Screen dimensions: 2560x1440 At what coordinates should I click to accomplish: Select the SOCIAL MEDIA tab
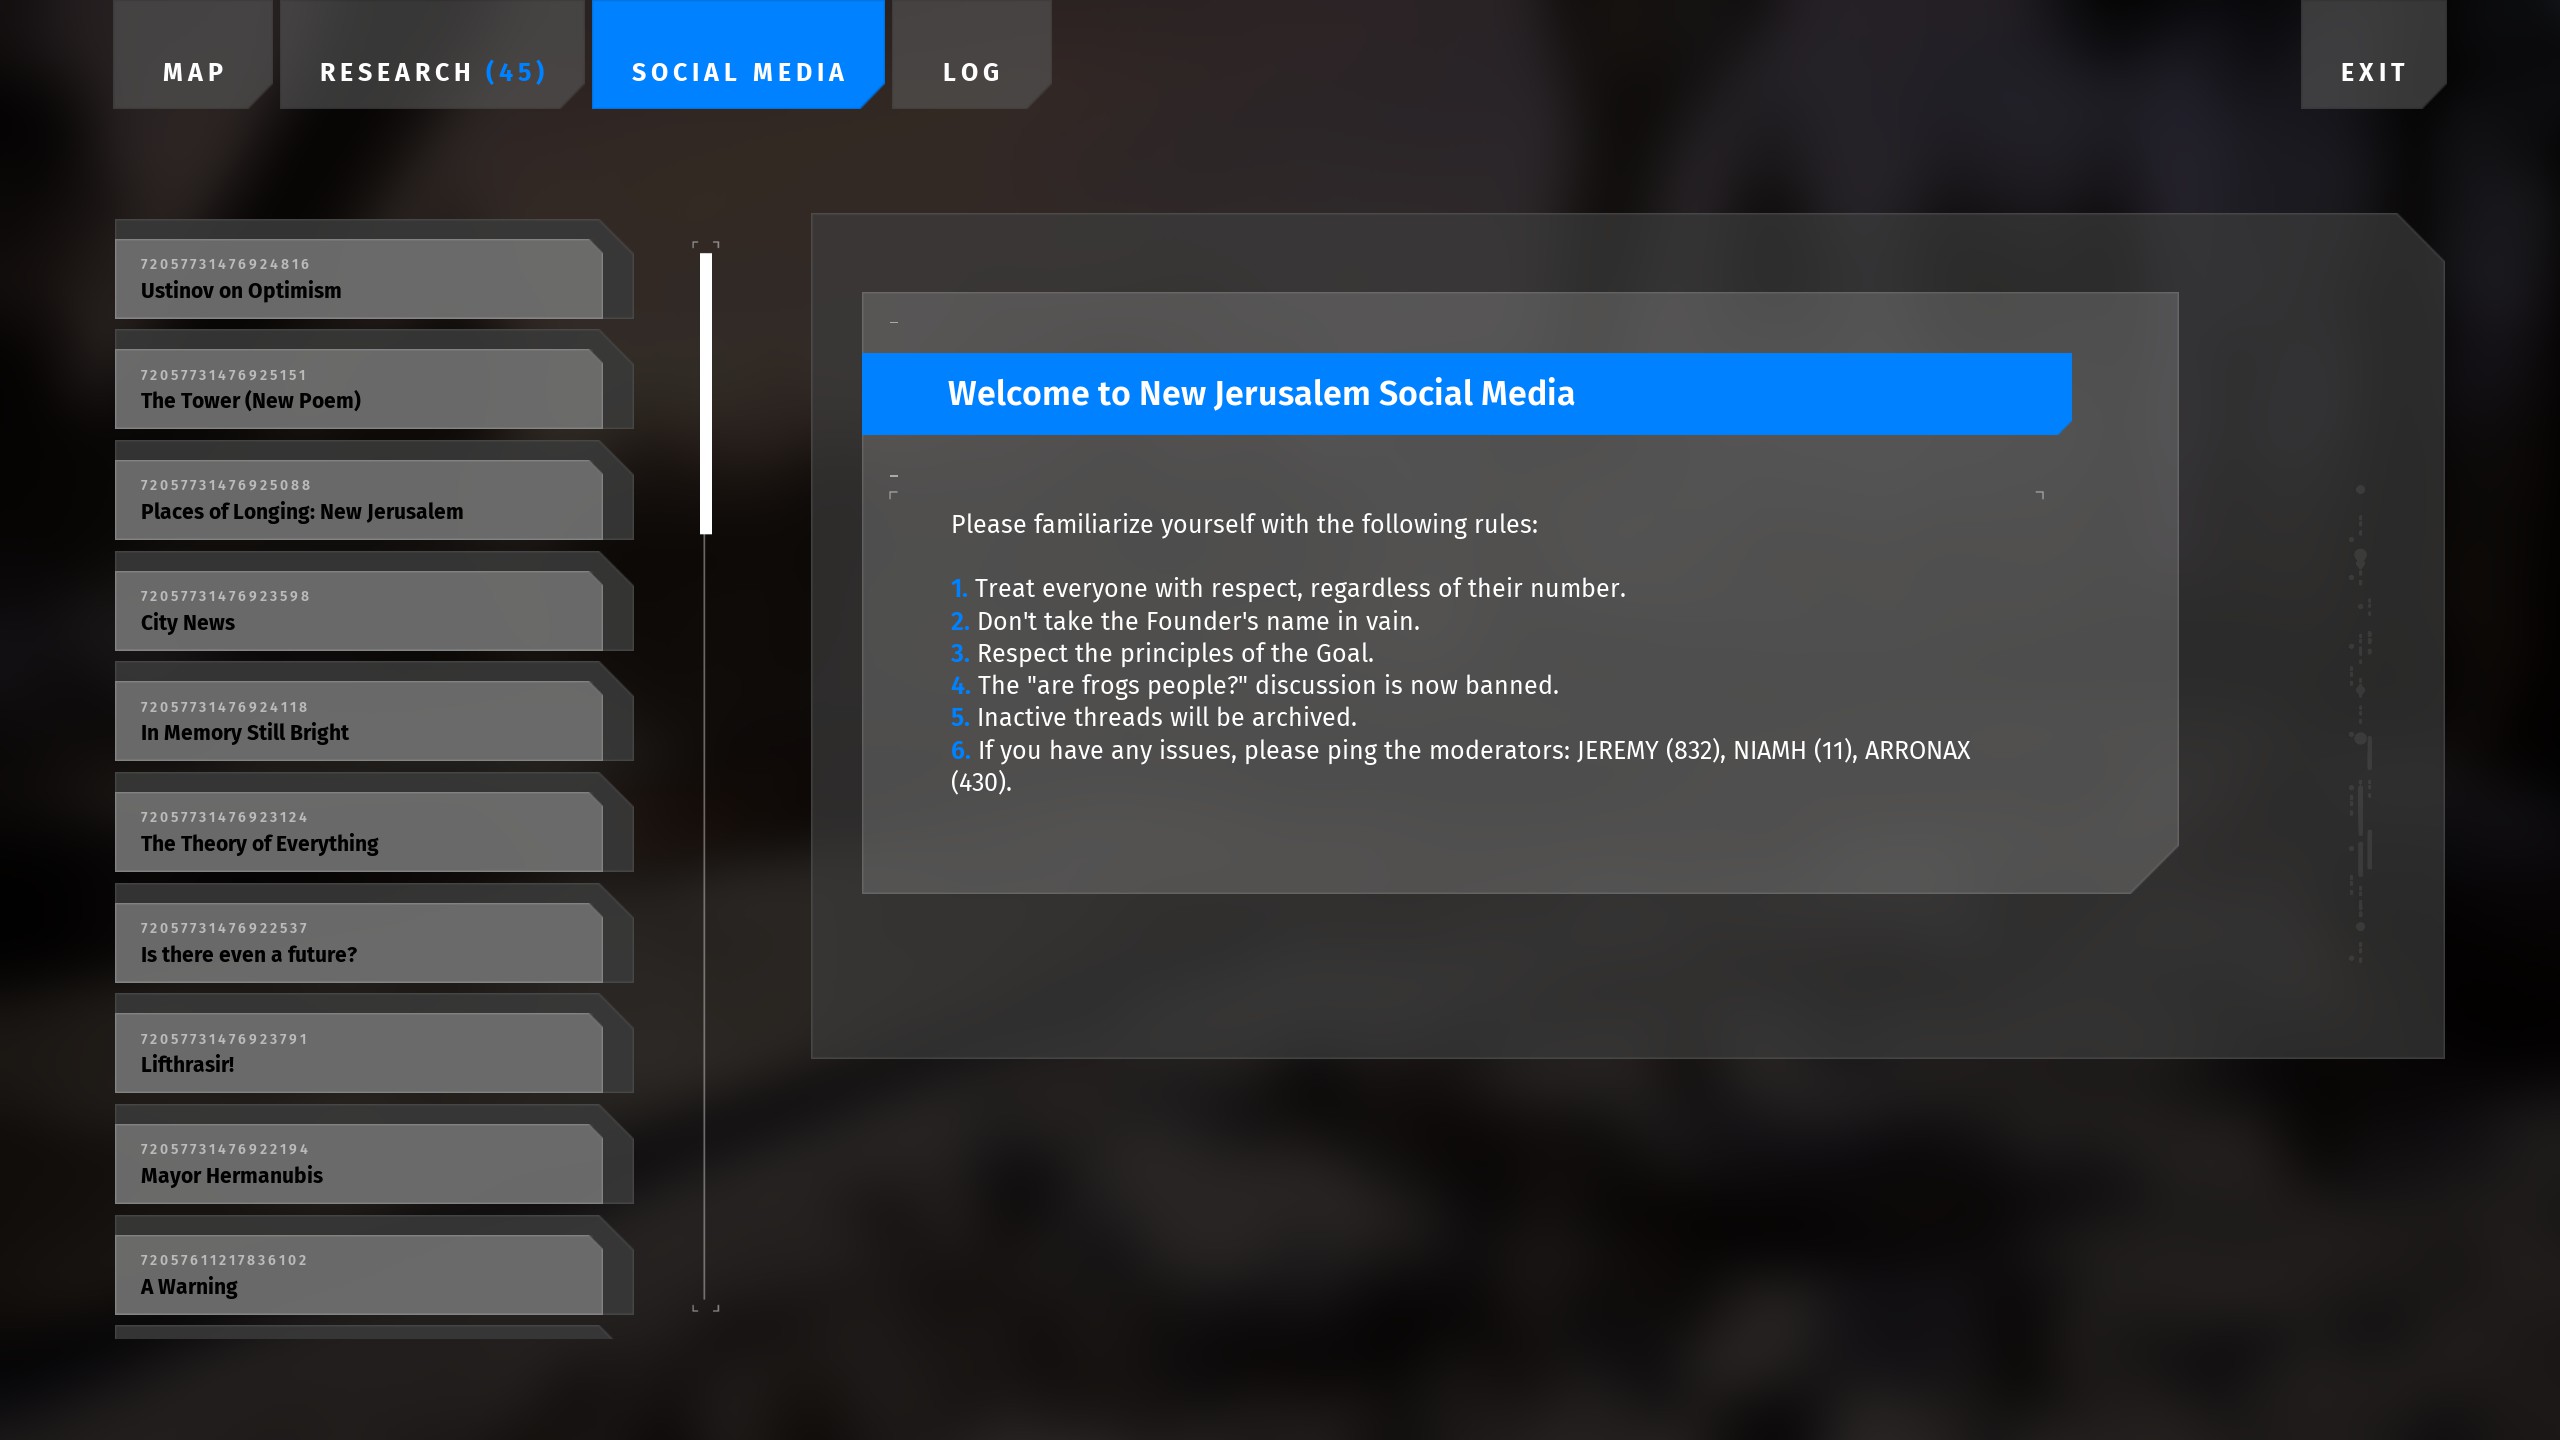coord(738,71)
